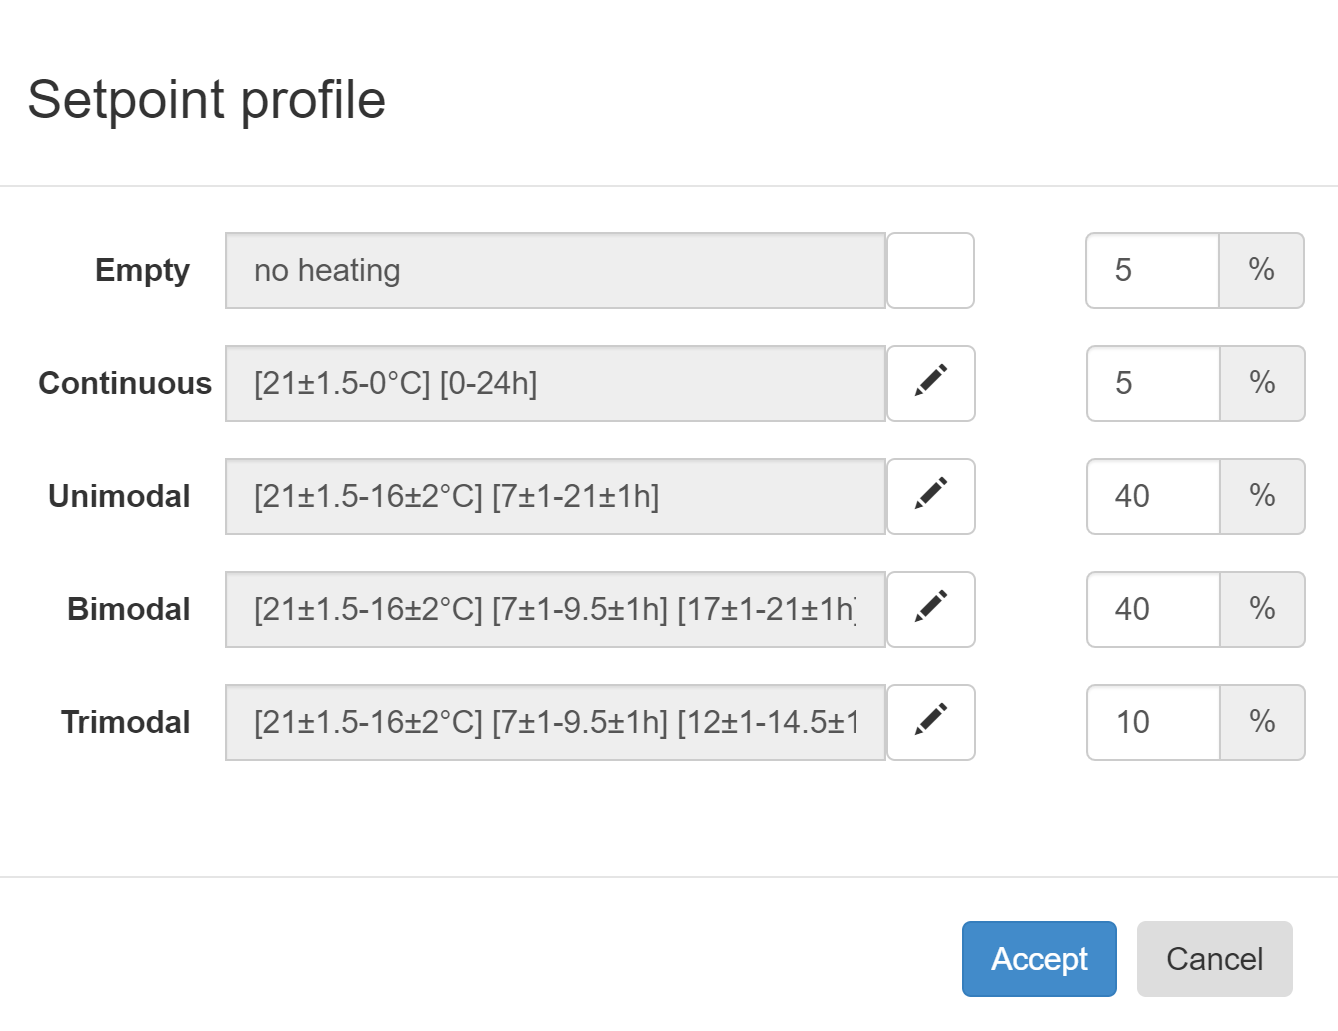Click the Continuous percentage value field
The height and width of the screenshot is (1031, 1338).
(x=1152, y=383)
